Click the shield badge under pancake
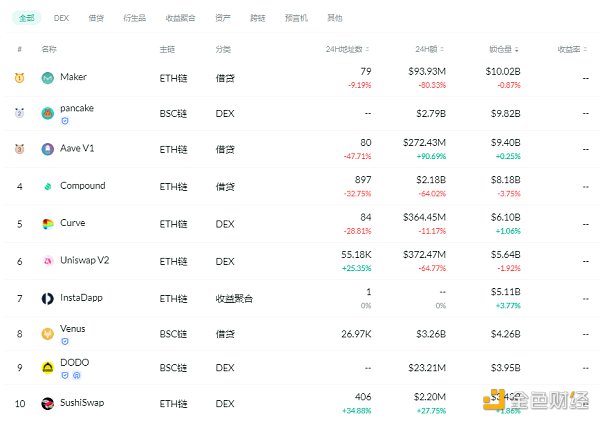Viewport: 600px width, 421px height. coord(65,121)
